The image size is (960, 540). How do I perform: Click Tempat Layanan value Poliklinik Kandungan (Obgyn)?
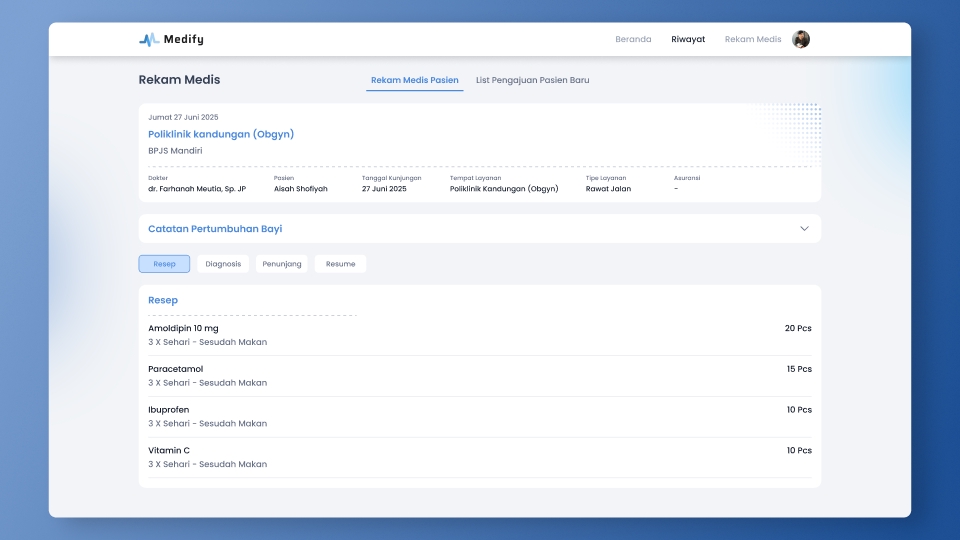tap(504, 189)
